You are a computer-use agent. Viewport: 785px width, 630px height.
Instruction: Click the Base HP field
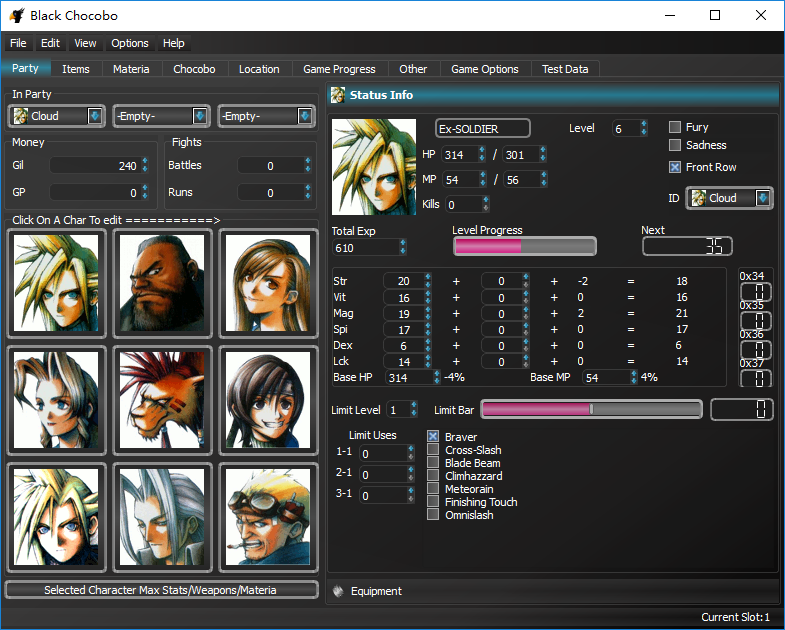[409, 378]
